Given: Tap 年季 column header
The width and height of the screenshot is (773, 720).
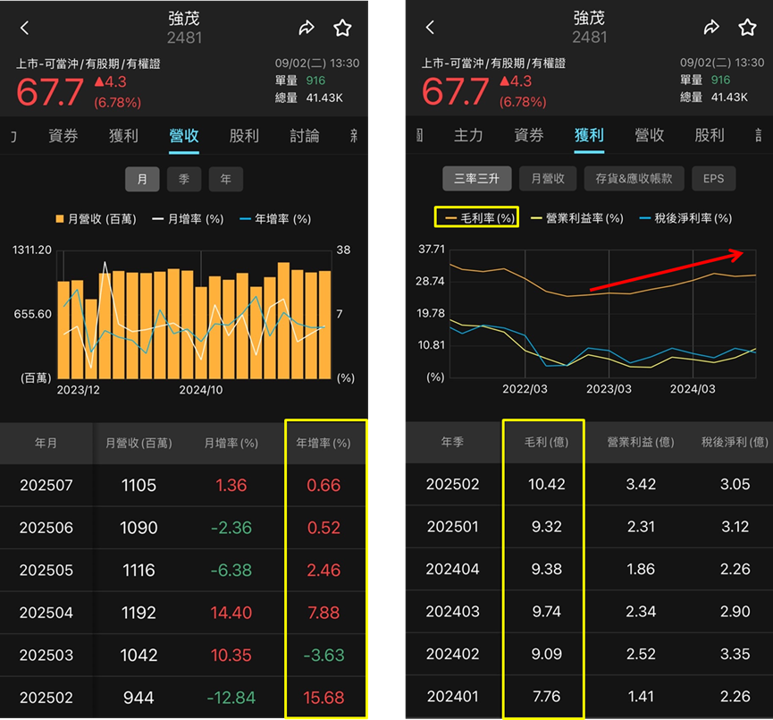Looking at the screenshot, I should pyautogui.click(x=452, y=442).
